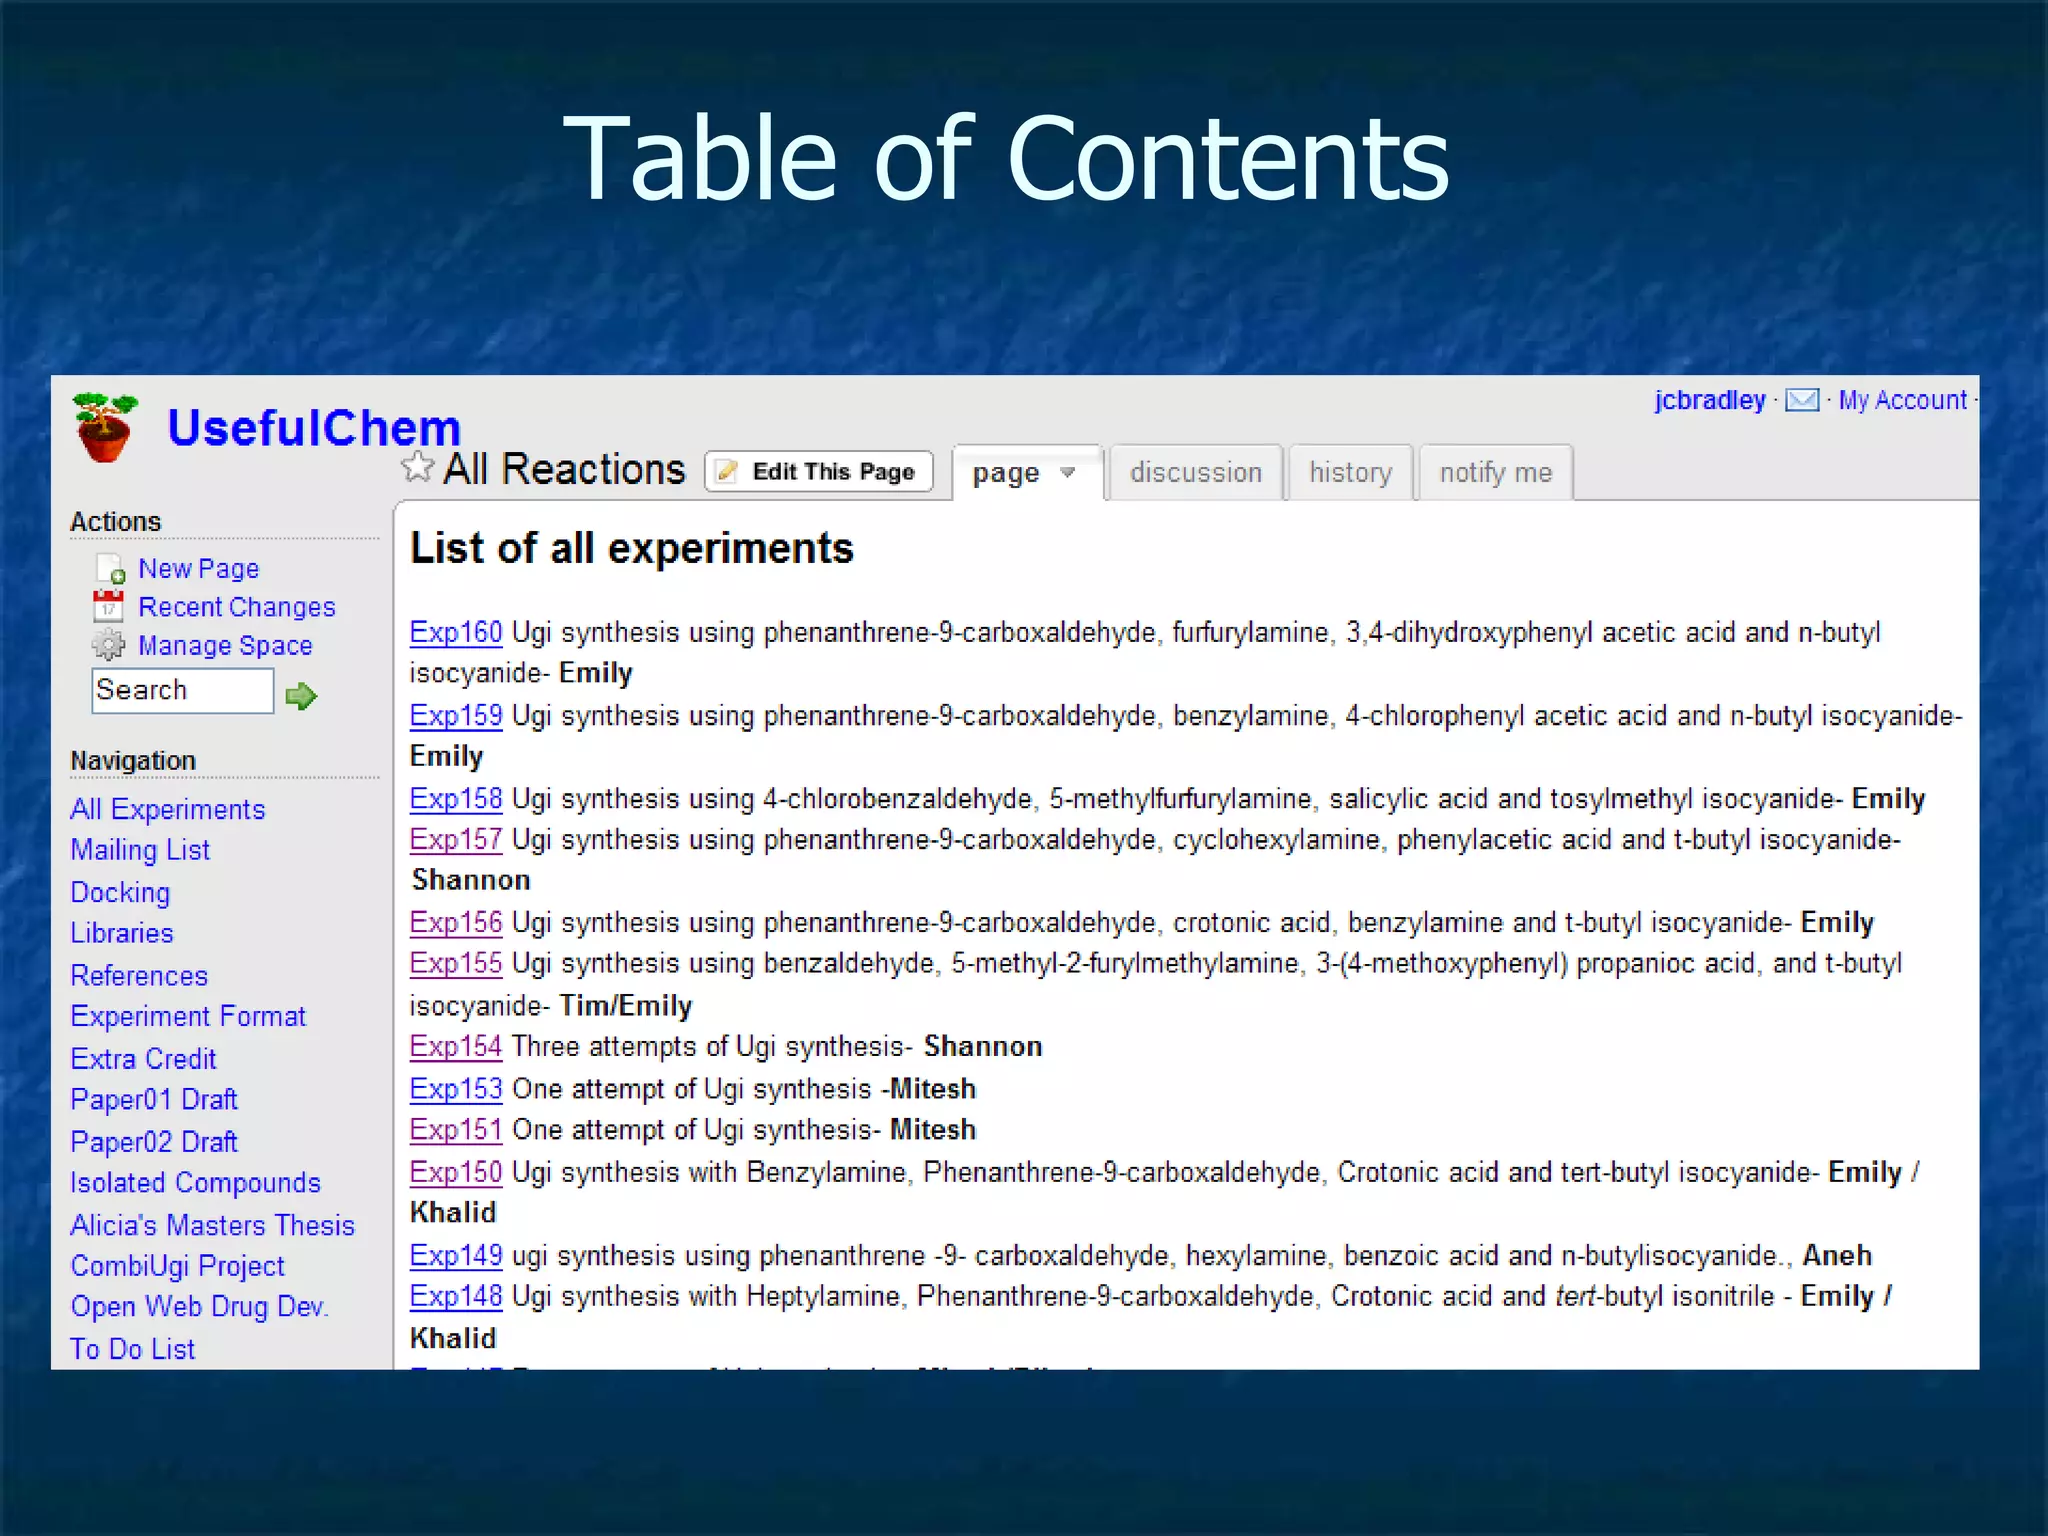Click the Edit This Page button
The image size is (2048, 1536).
click(x=819, y=471)
